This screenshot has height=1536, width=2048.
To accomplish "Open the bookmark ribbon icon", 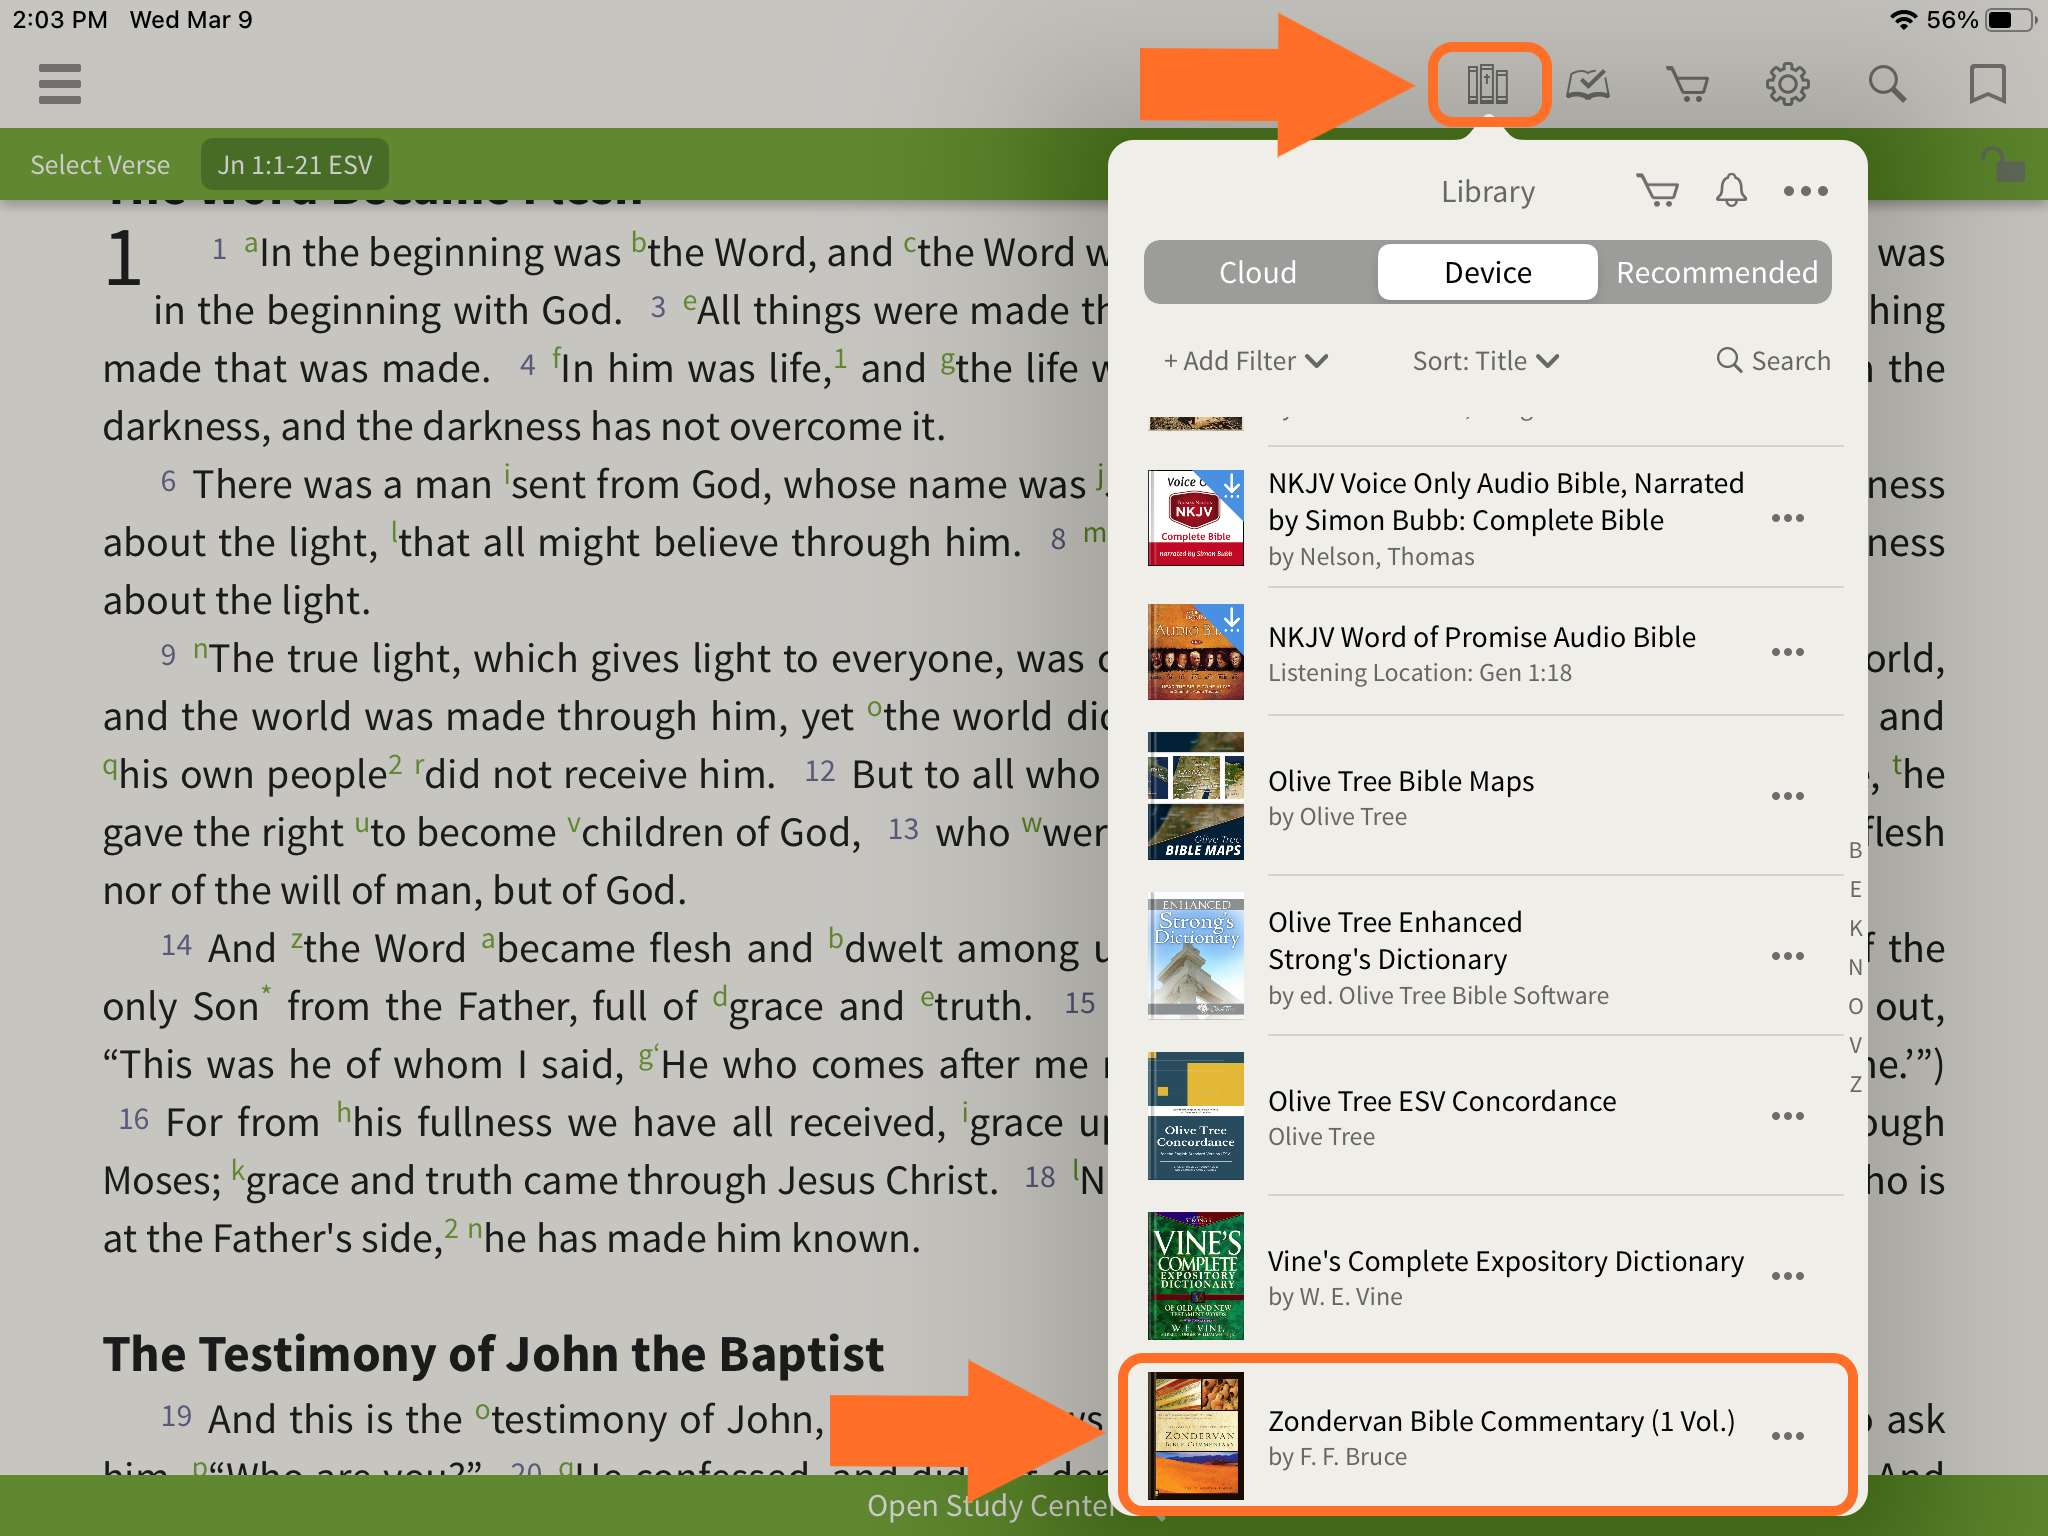I will (x=1987, y=84).
